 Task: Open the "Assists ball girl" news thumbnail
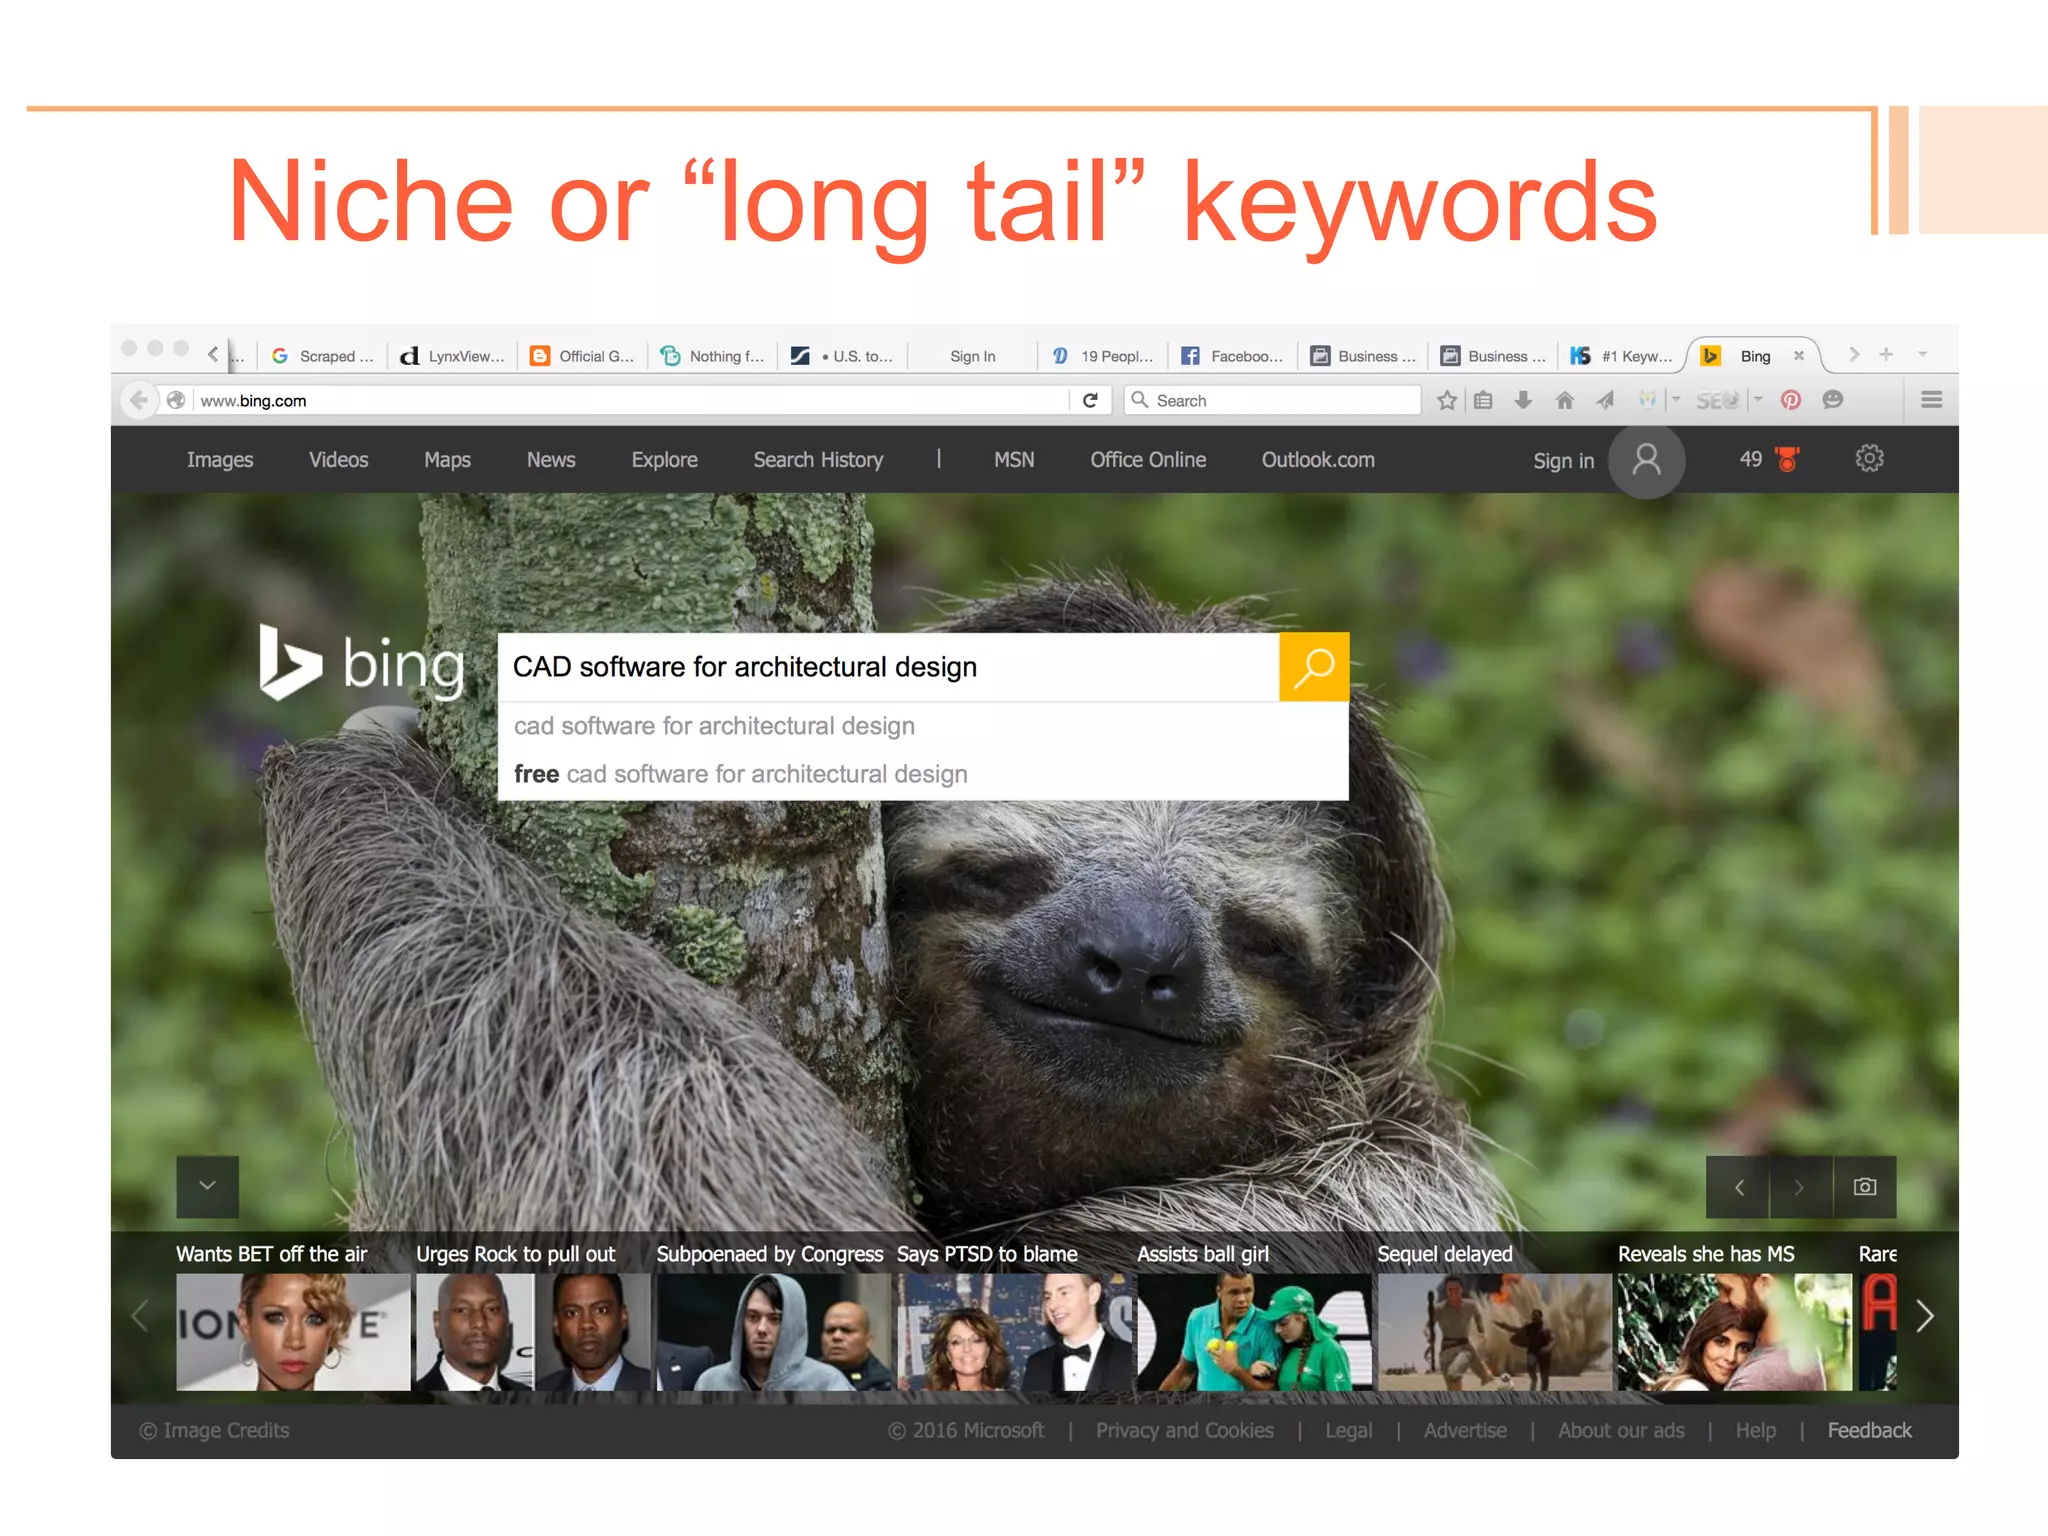1254,1332
